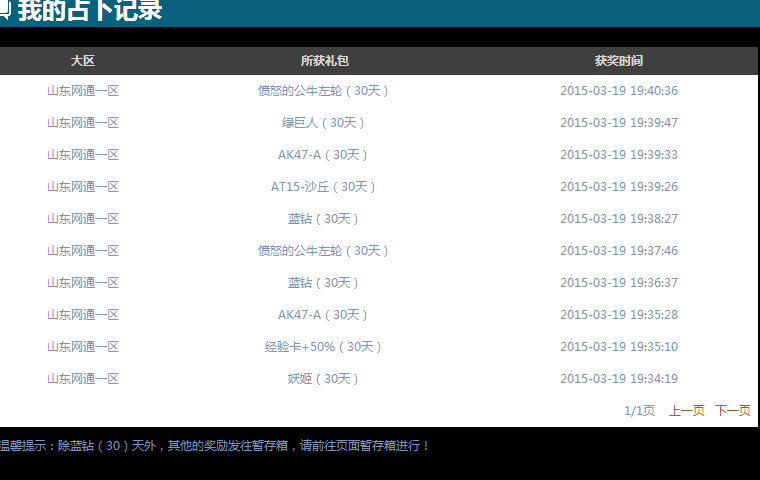Select AK47-A prize in 19:35:28 row
This screenshot has width=760, height=480.
(x=323, y=315)
